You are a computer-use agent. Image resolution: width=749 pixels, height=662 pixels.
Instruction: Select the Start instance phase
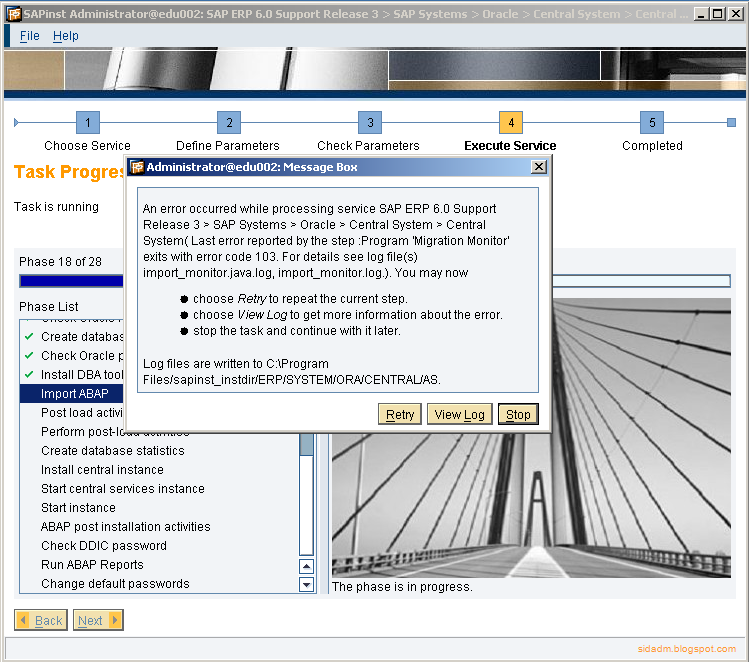pyautogui.click(x=78, y=508)
